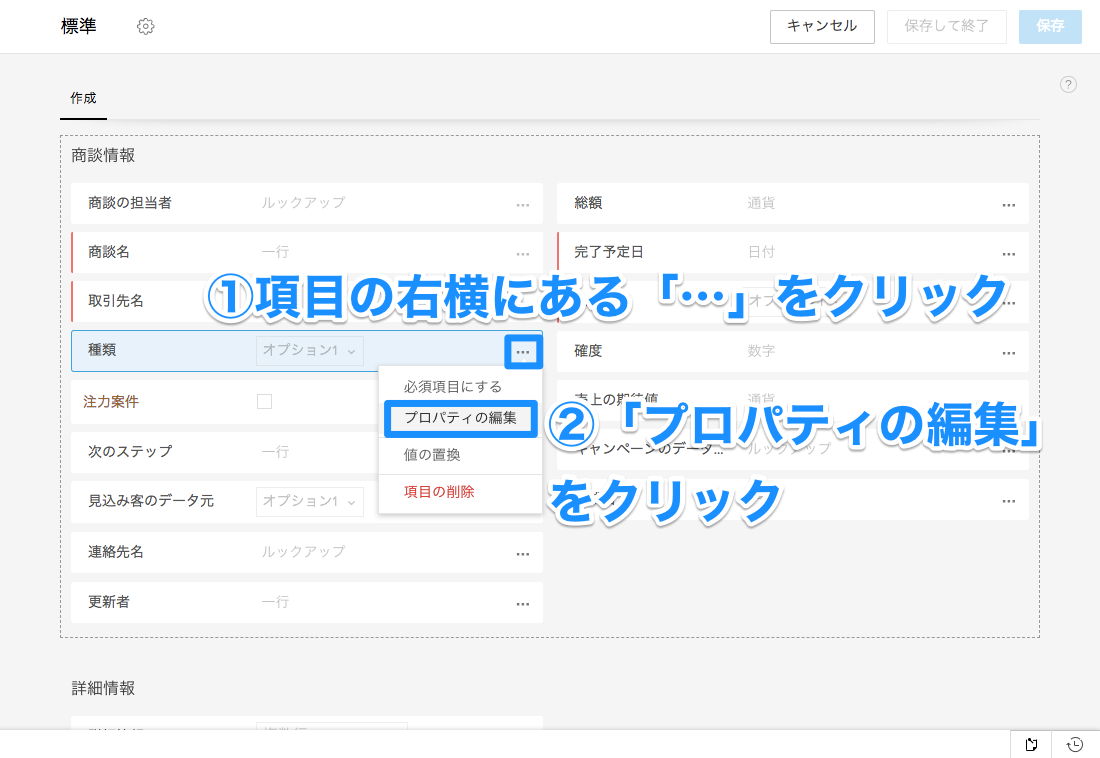The image size is (1100, 758).
Task: Select the 確度 field row
Action: [x=793, y=352]
